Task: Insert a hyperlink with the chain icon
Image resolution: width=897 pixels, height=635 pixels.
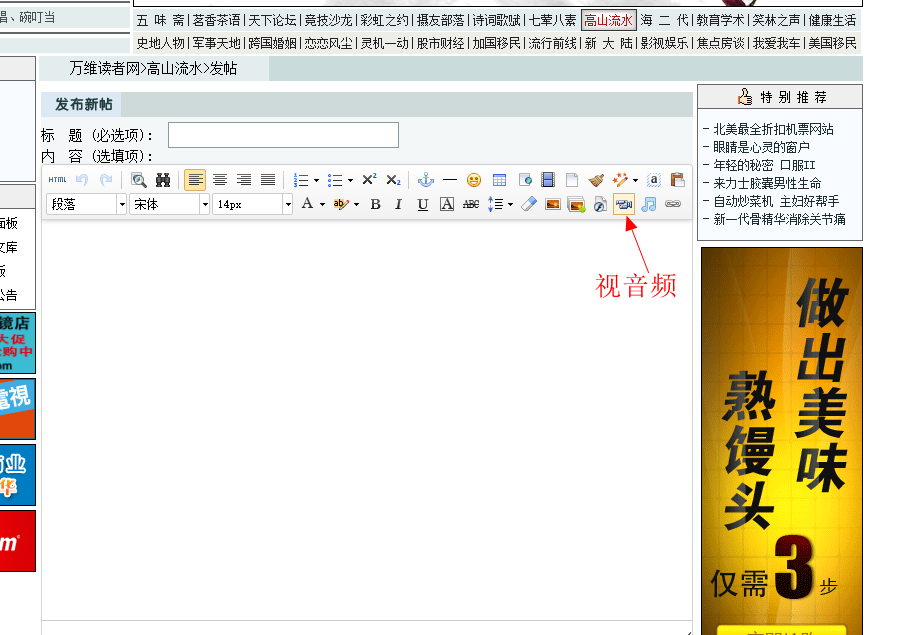Action: point(673,204)
